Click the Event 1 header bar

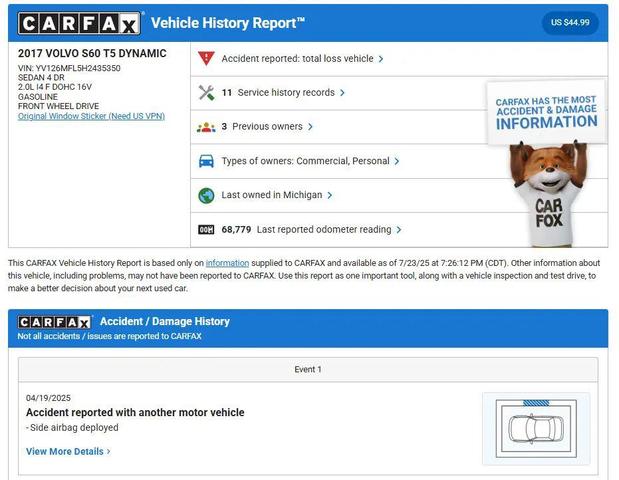point(308,369)
